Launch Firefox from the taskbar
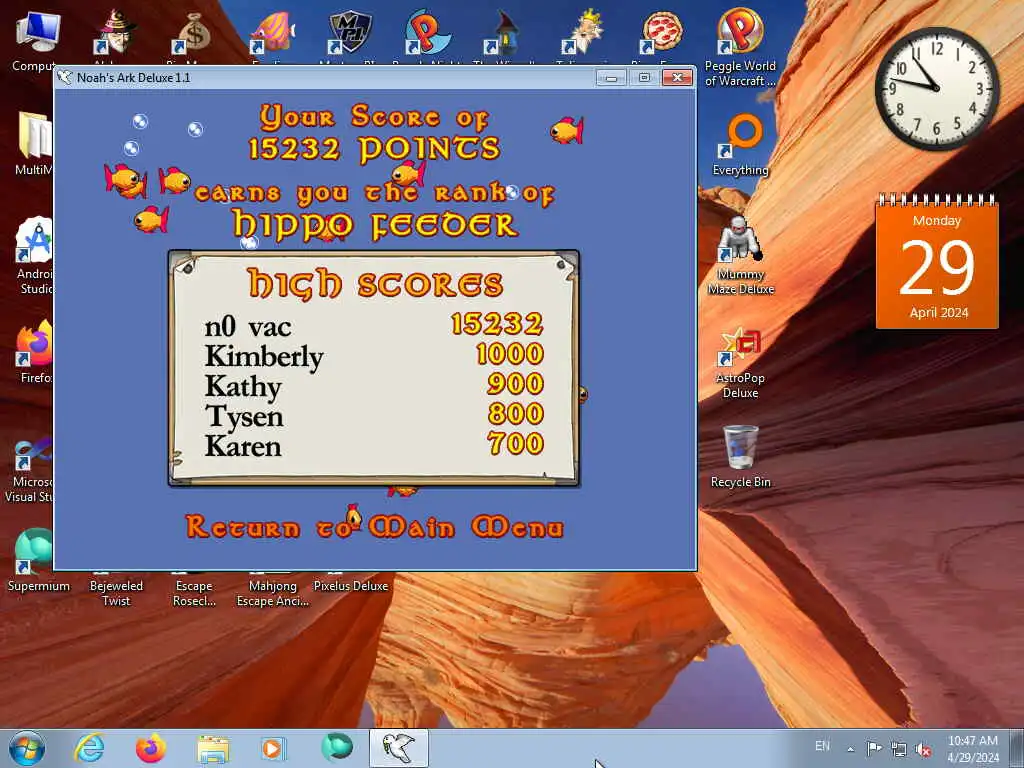Screen dimensions: 1024x768 [150, 748]
